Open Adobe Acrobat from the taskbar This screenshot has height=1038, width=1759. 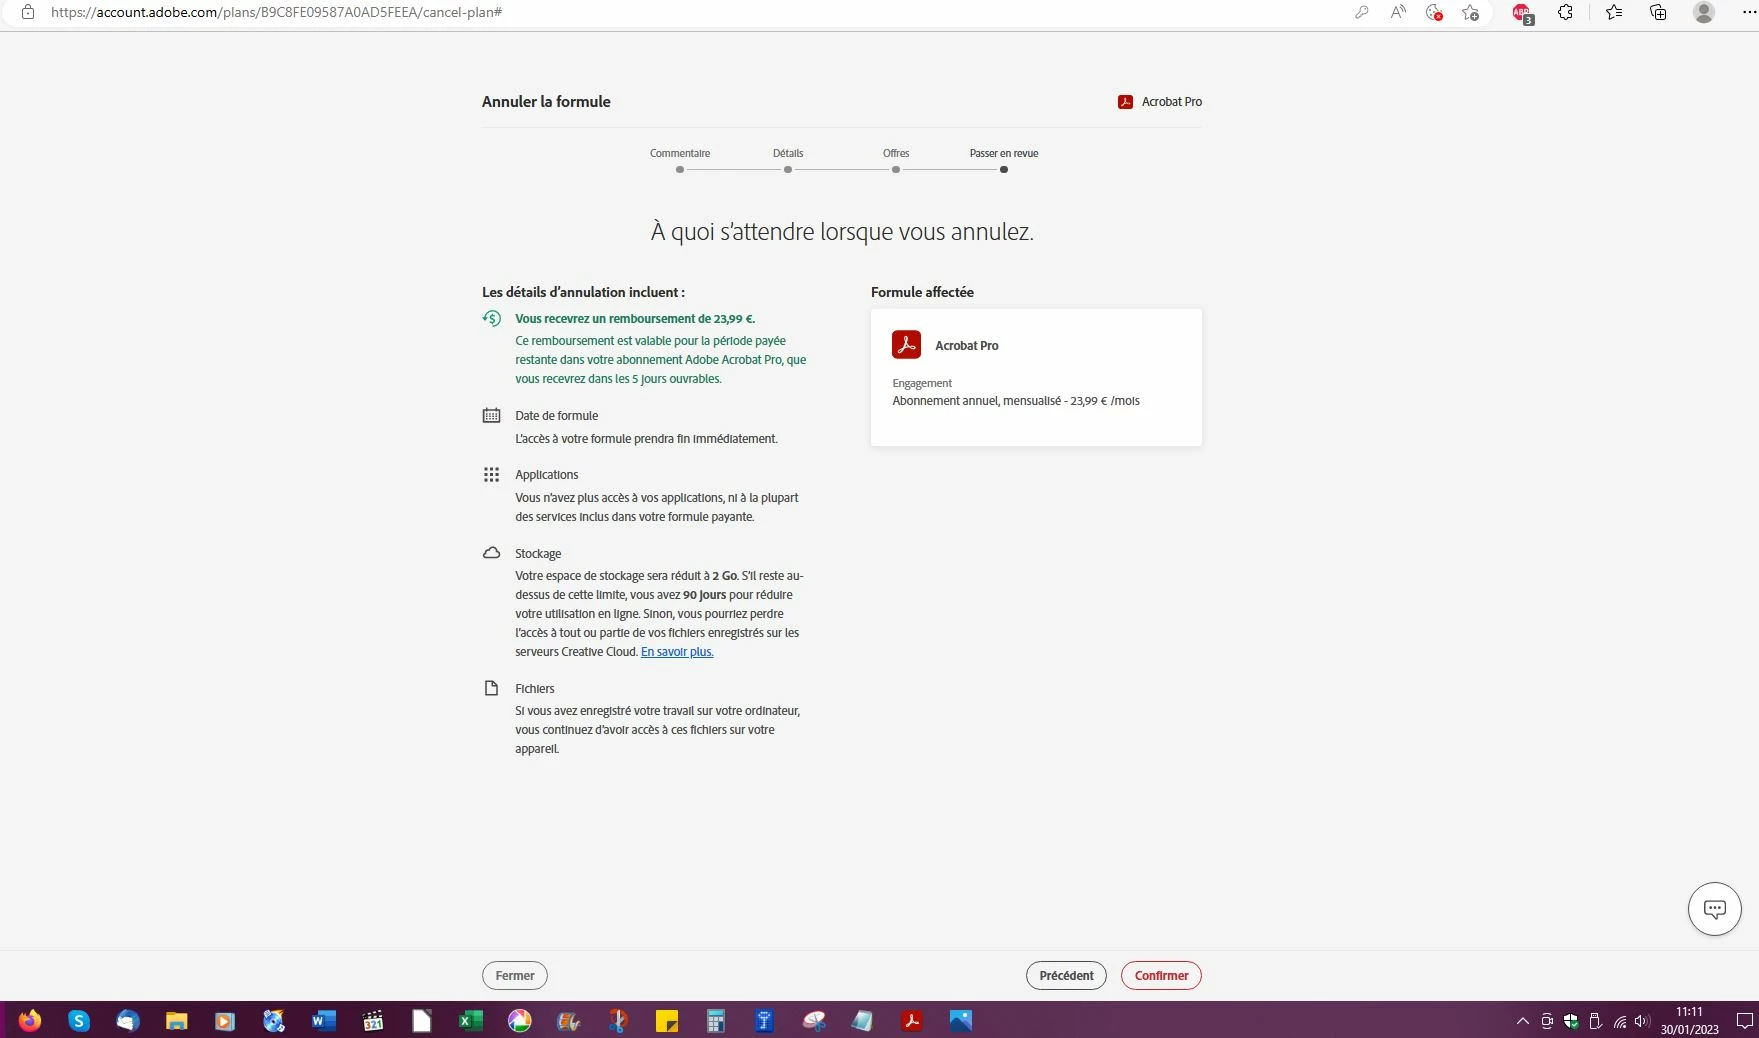(x=912, y=1021)
